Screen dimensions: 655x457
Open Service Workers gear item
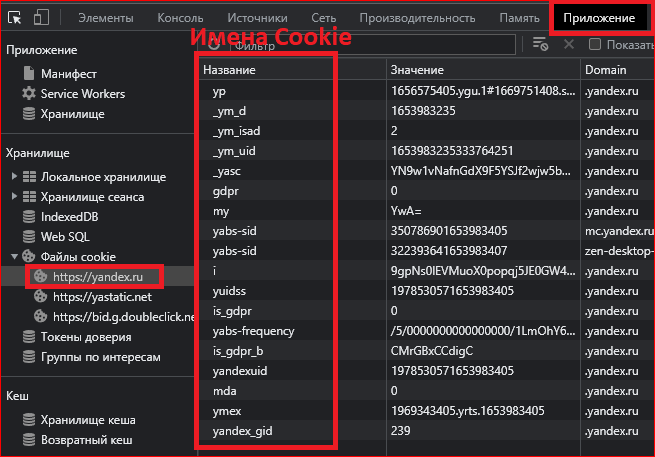click(82, 94)
